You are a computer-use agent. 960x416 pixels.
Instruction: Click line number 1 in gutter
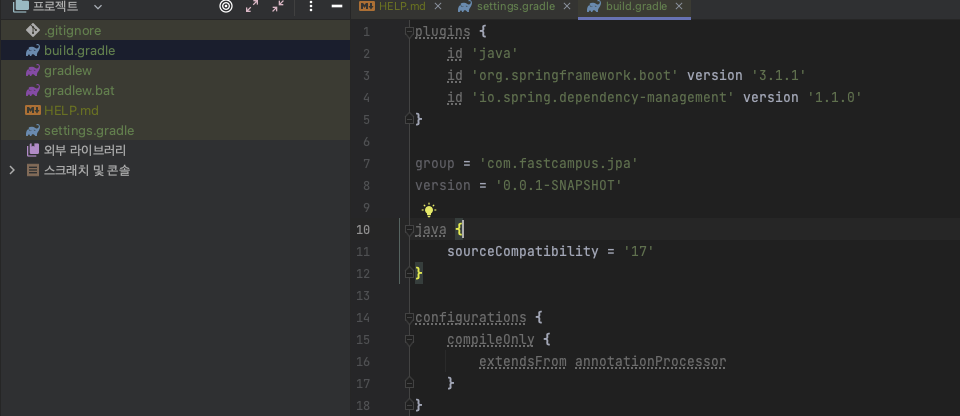(x=366, y=32)
